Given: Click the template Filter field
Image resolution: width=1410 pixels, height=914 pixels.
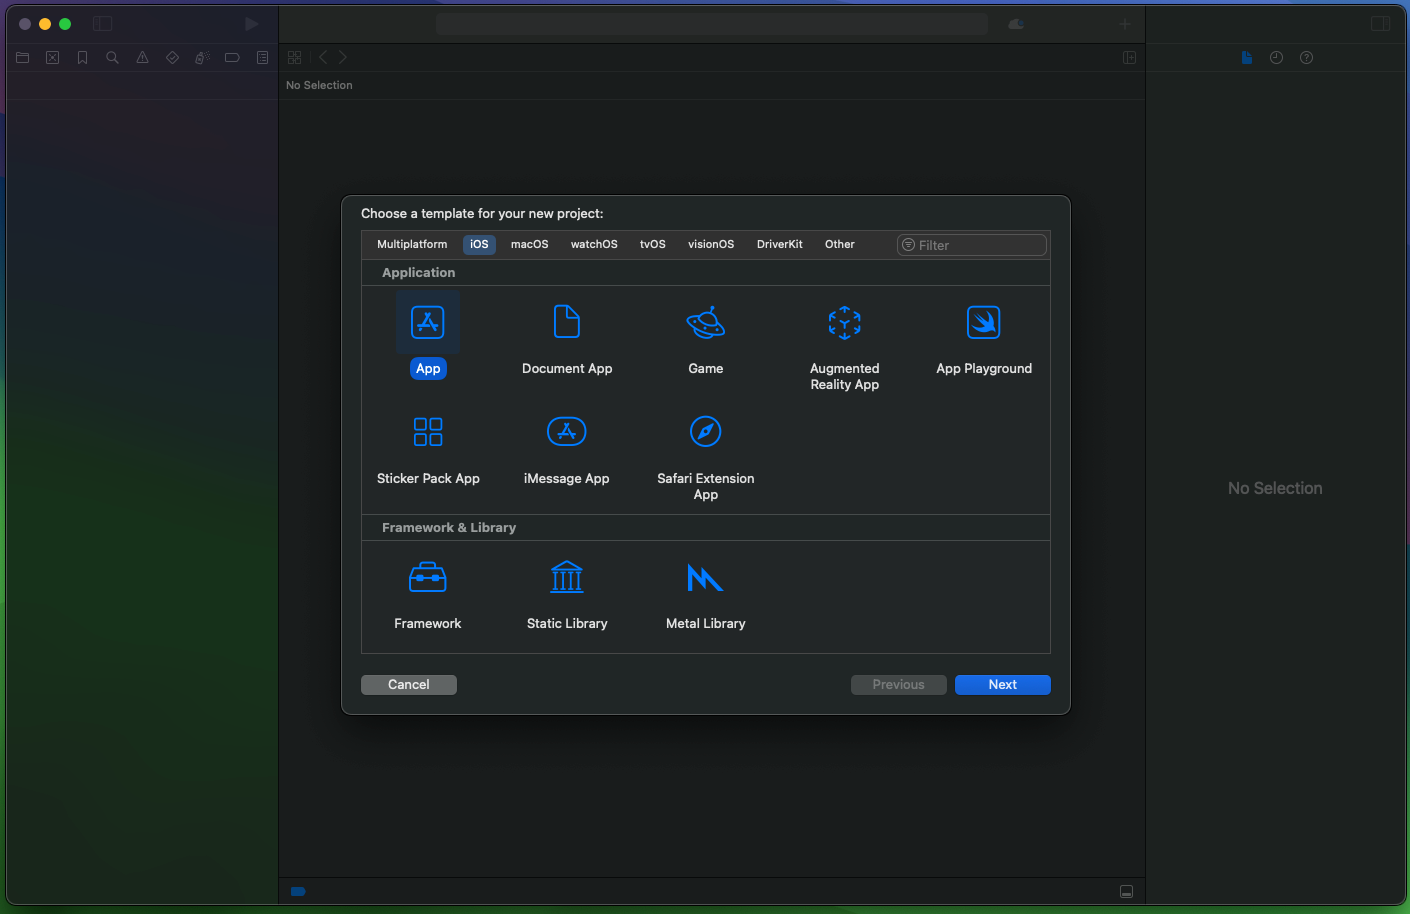Looking at the screenshot, I should point(972,245).
